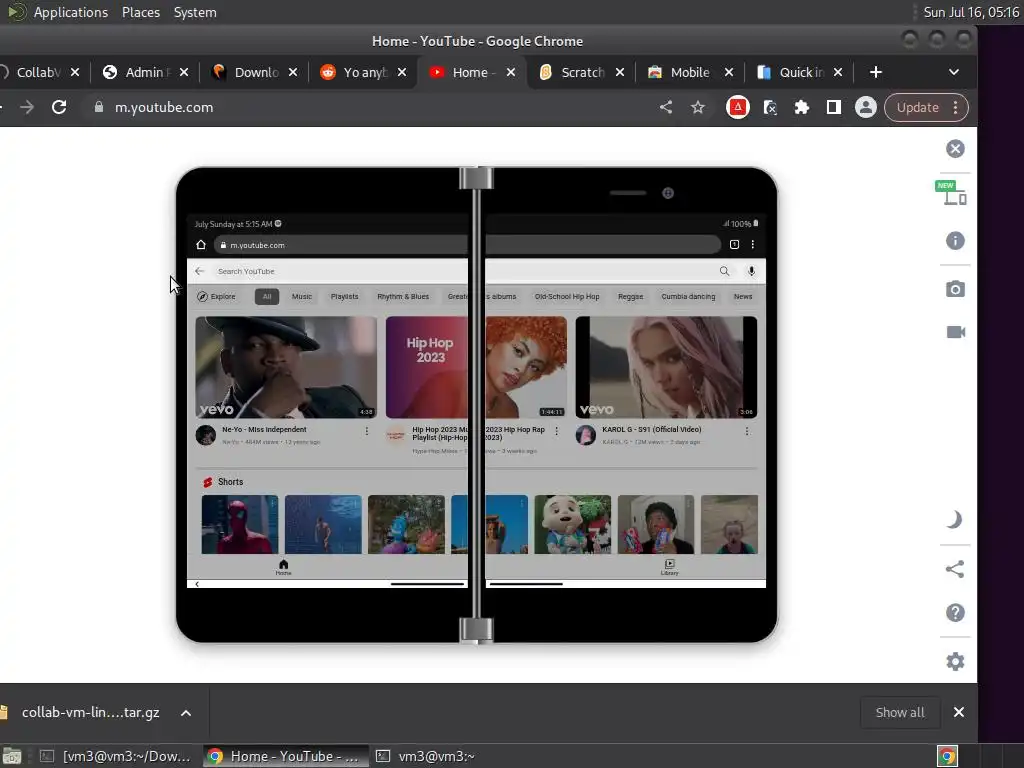Click the forward navigation arrow in Chrome
1024x768 pixels.
(27, 107)
